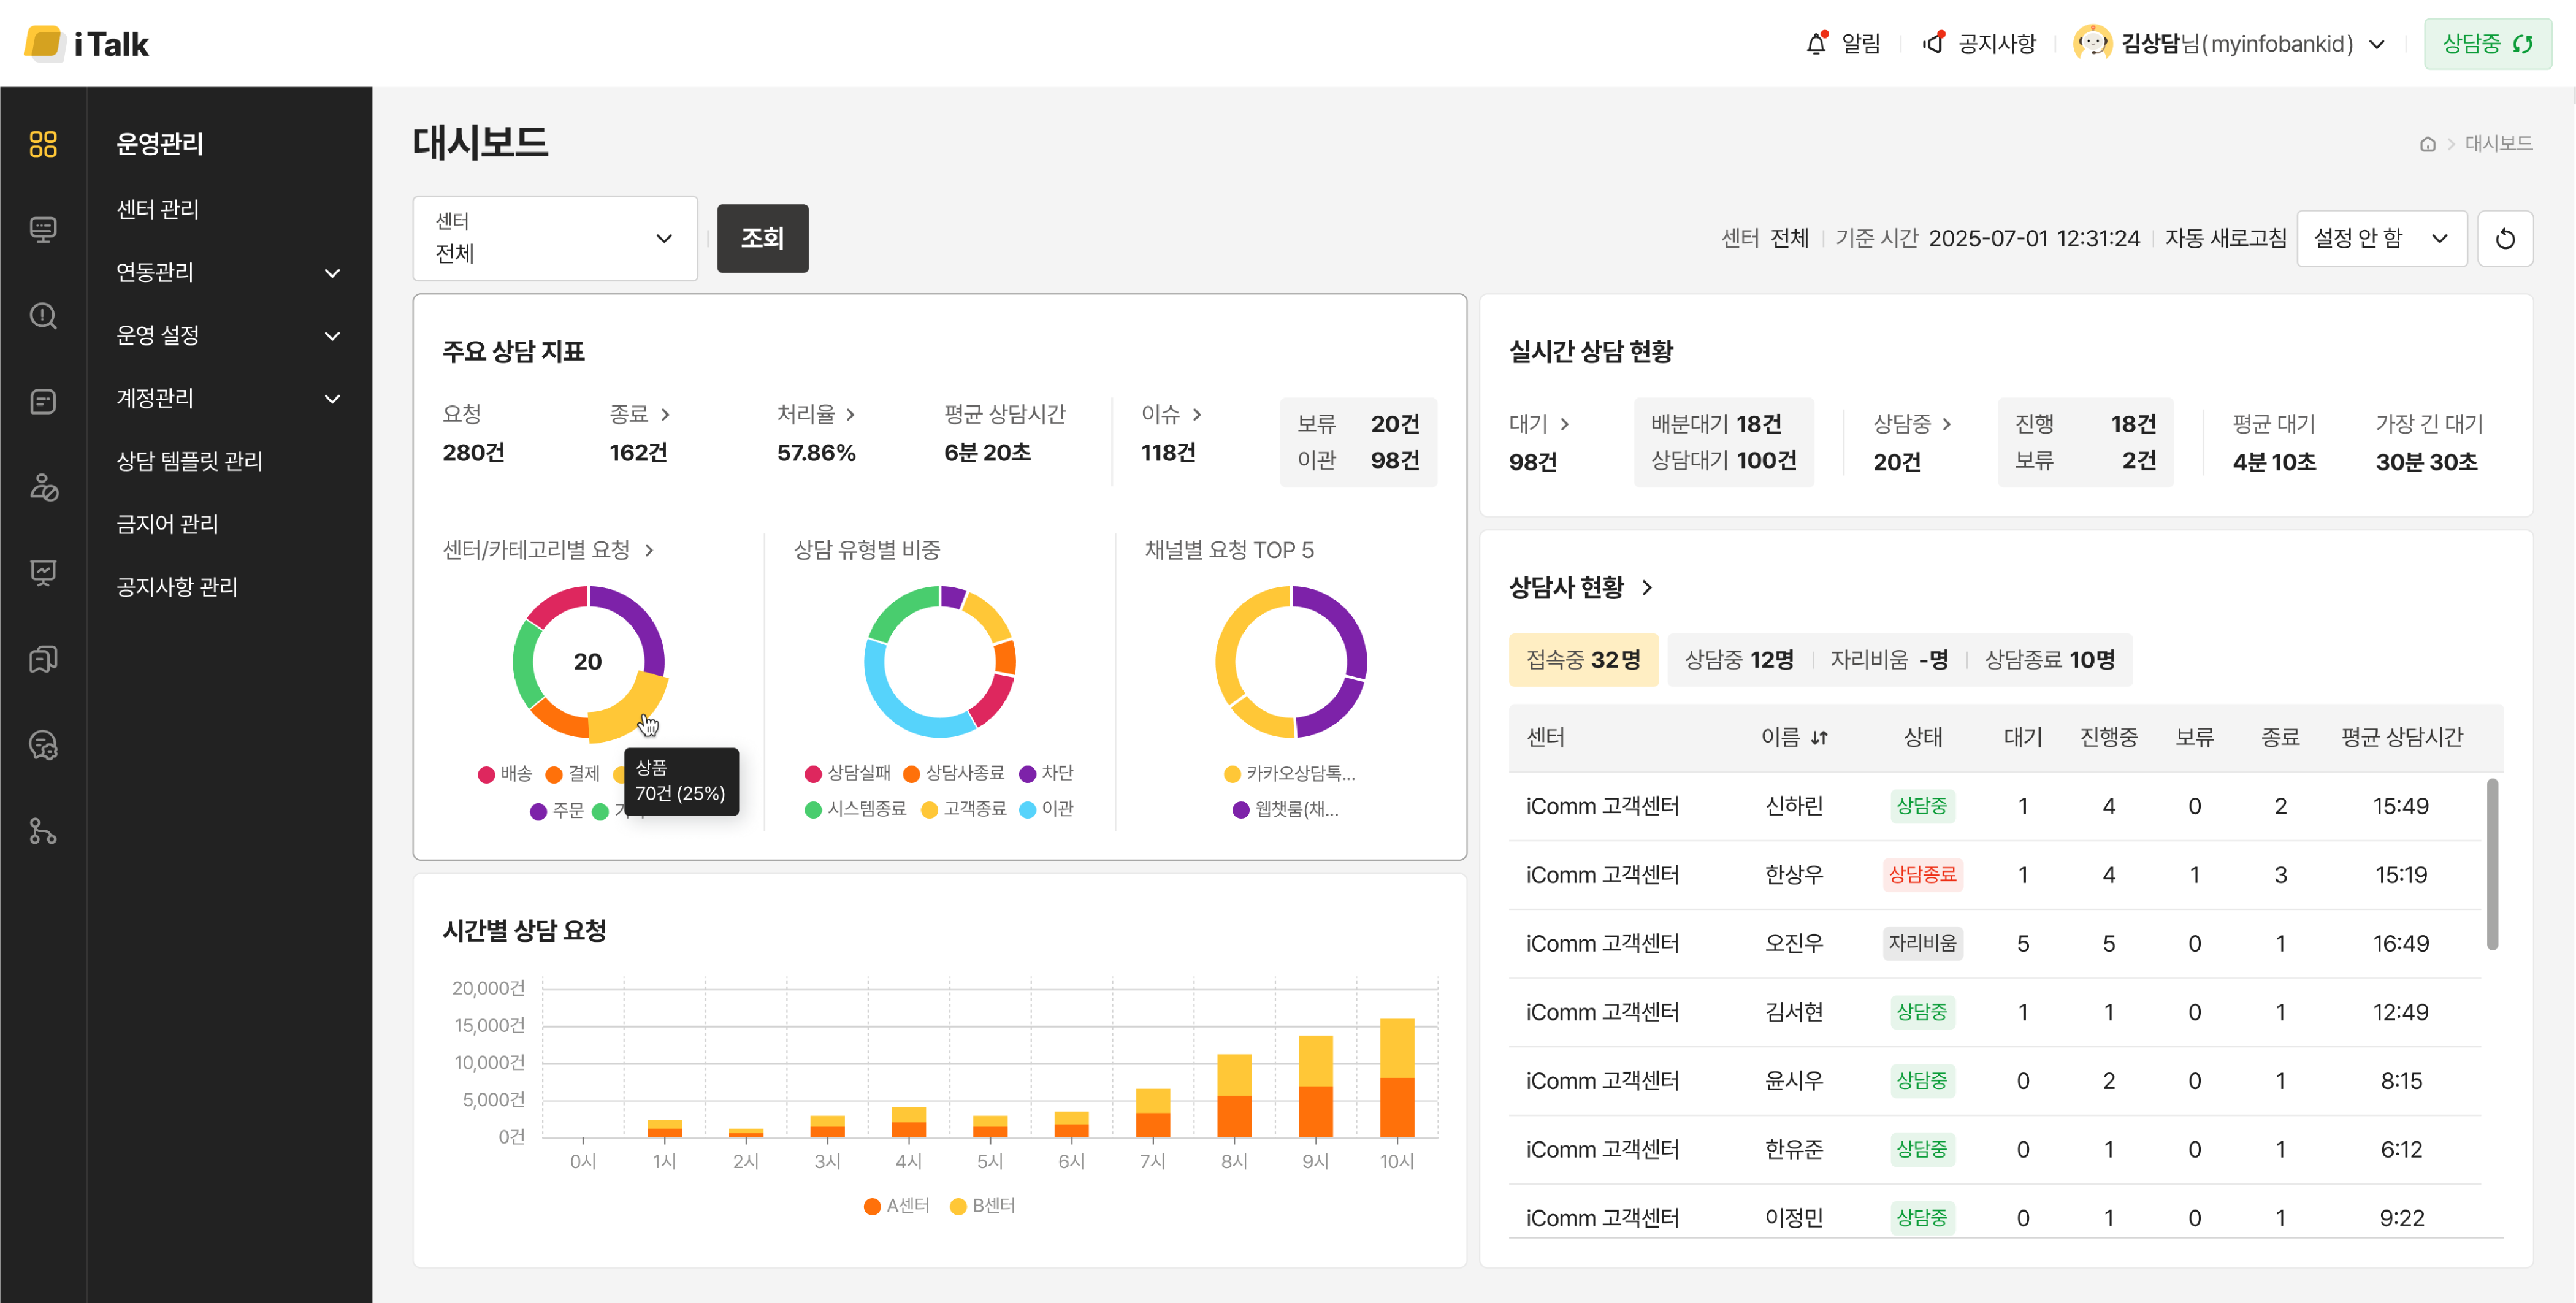The height and width of the screenshot is (1303, 2576).
Task: Toggle 결제 legend in category chart
Action: (x=573, y=774)
